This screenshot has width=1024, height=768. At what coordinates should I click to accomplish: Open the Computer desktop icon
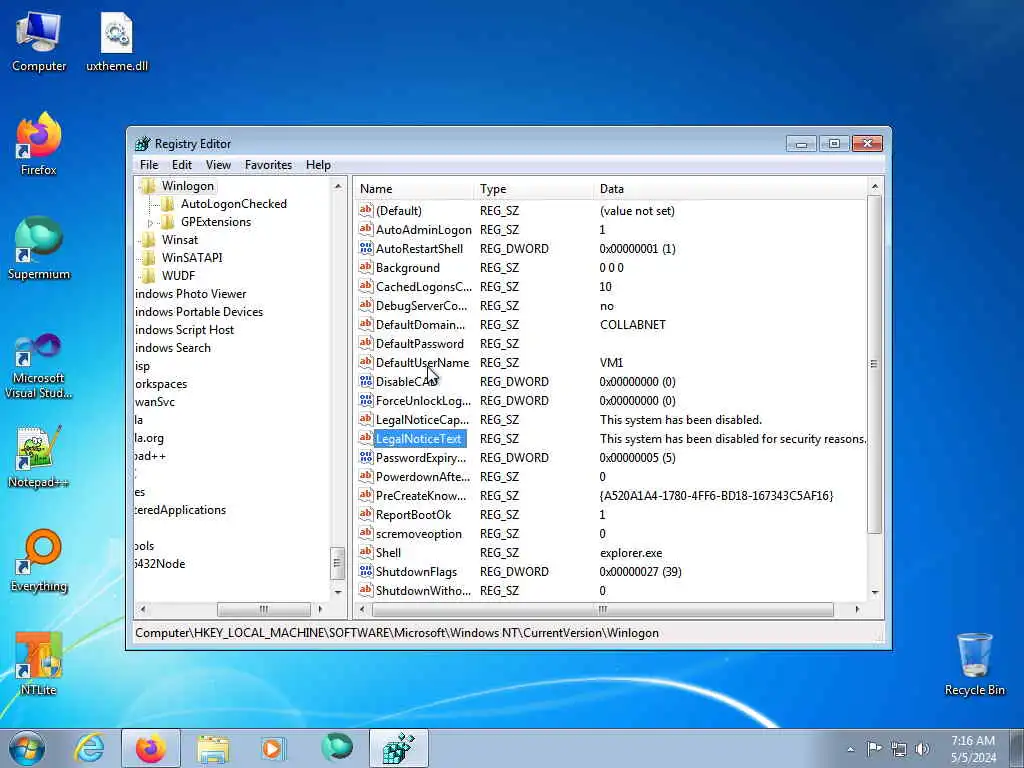[39, 42]
